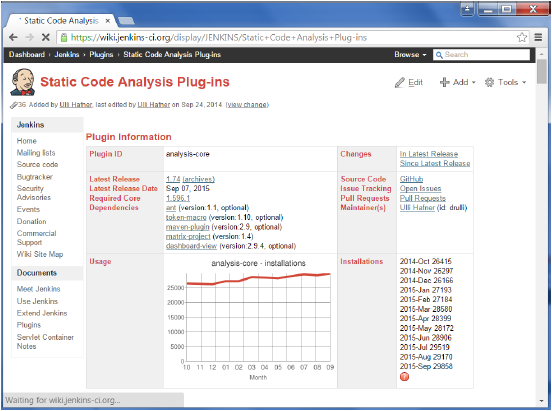Click the browser back arrow
552x411 pixels.
pos(13,37)
